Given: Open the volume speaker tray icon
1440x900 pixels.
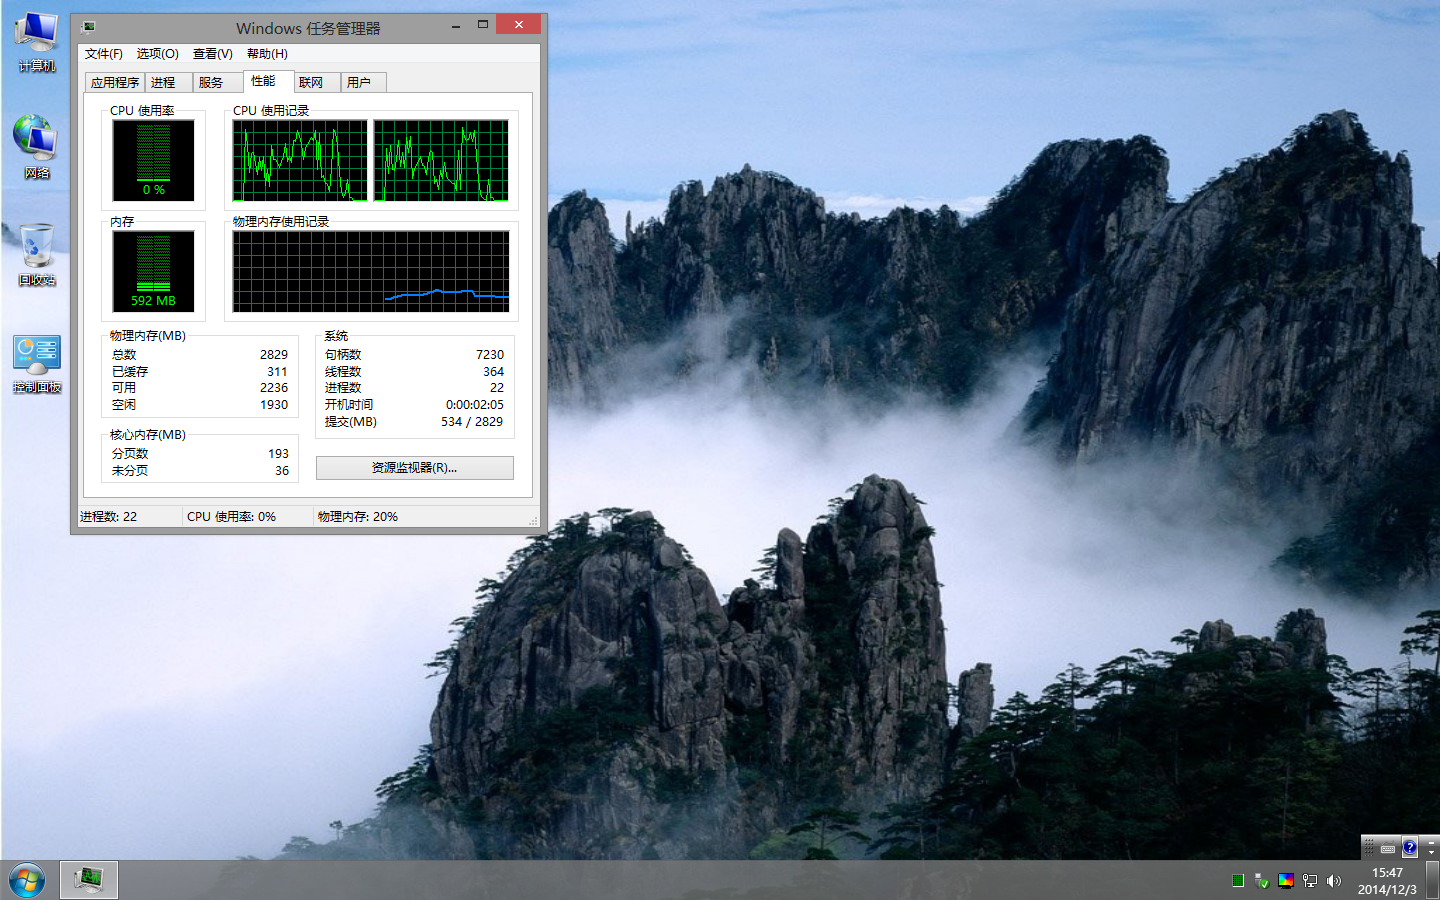Looking at the screenshot, I should coord(1334,881).
